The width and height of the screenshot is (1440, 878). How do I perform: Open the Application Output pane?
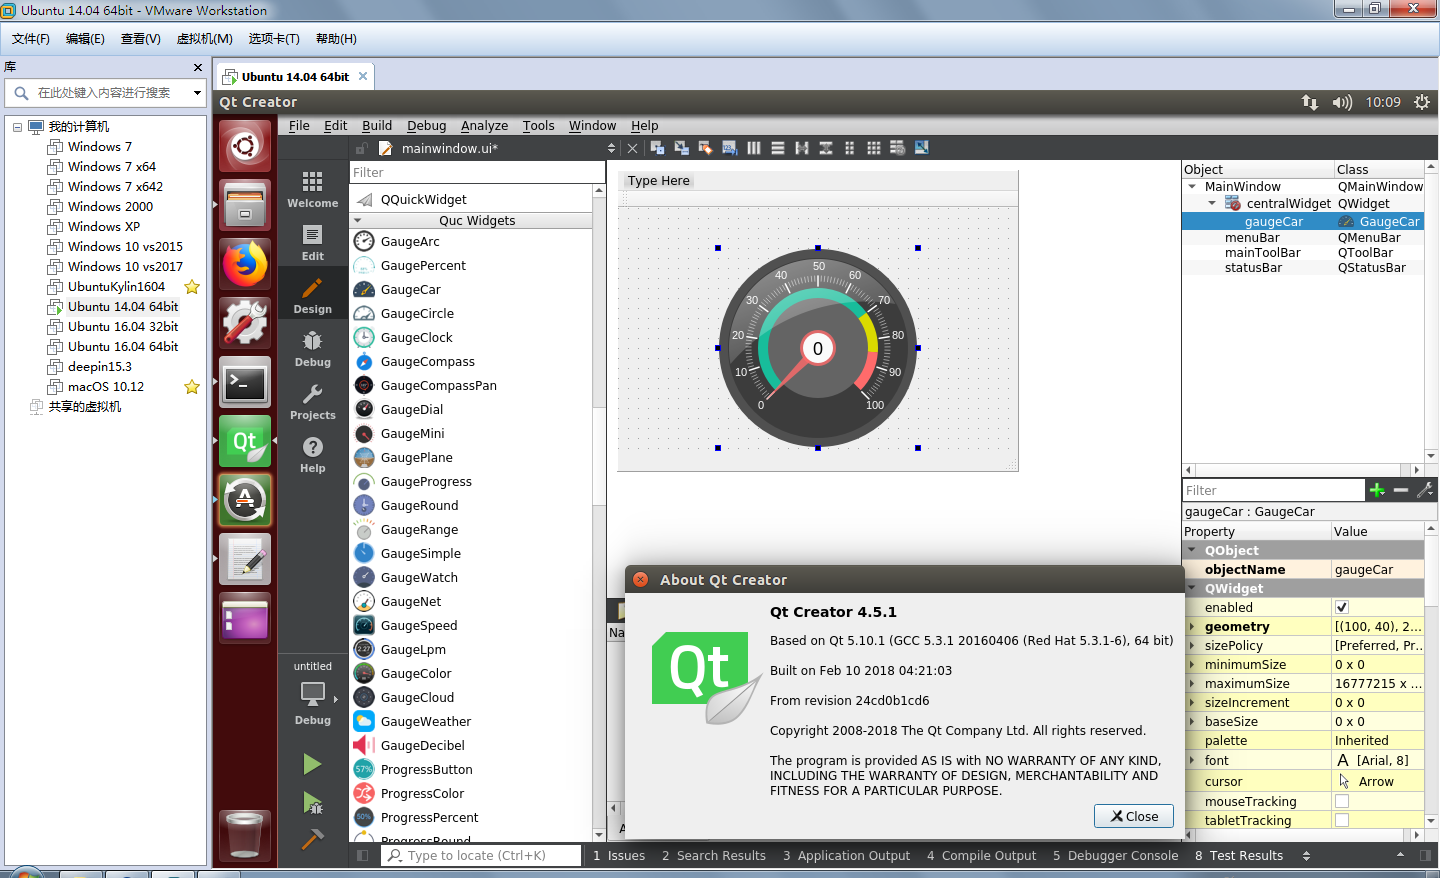846,856
